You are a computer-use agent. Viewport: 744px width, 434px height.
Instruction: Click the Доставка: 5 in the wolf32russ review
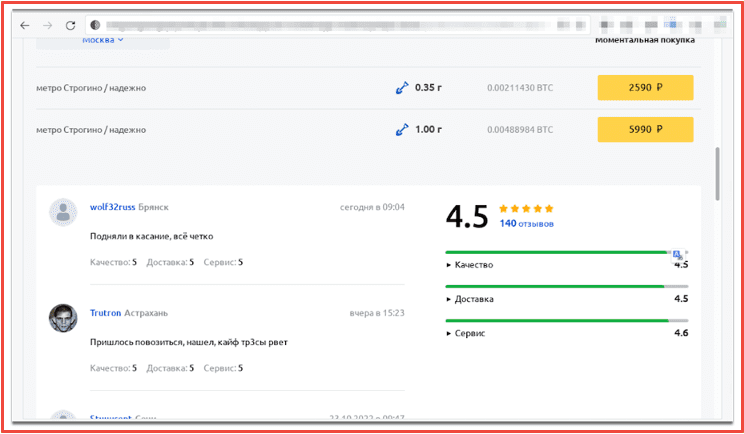pyautogui.click(x=170, y=262)
